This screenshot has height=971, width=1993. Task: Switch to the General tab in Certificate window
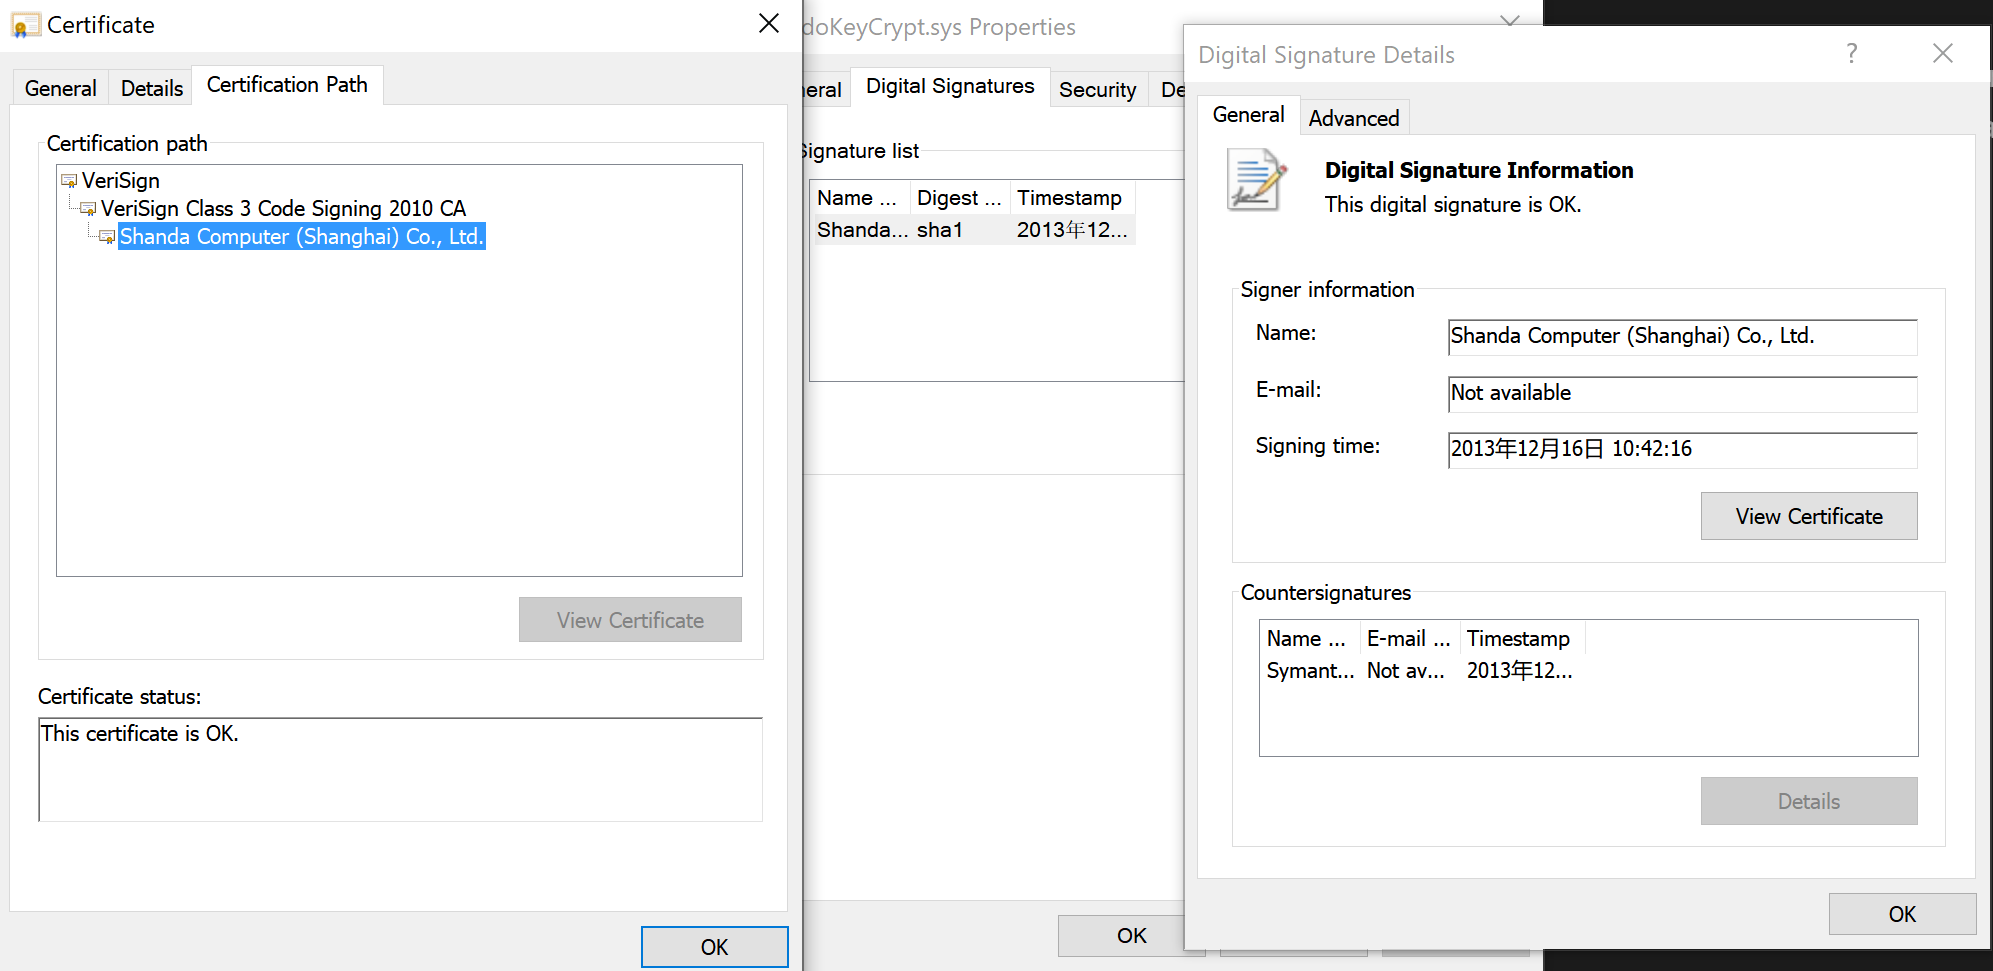click(61, 88)
